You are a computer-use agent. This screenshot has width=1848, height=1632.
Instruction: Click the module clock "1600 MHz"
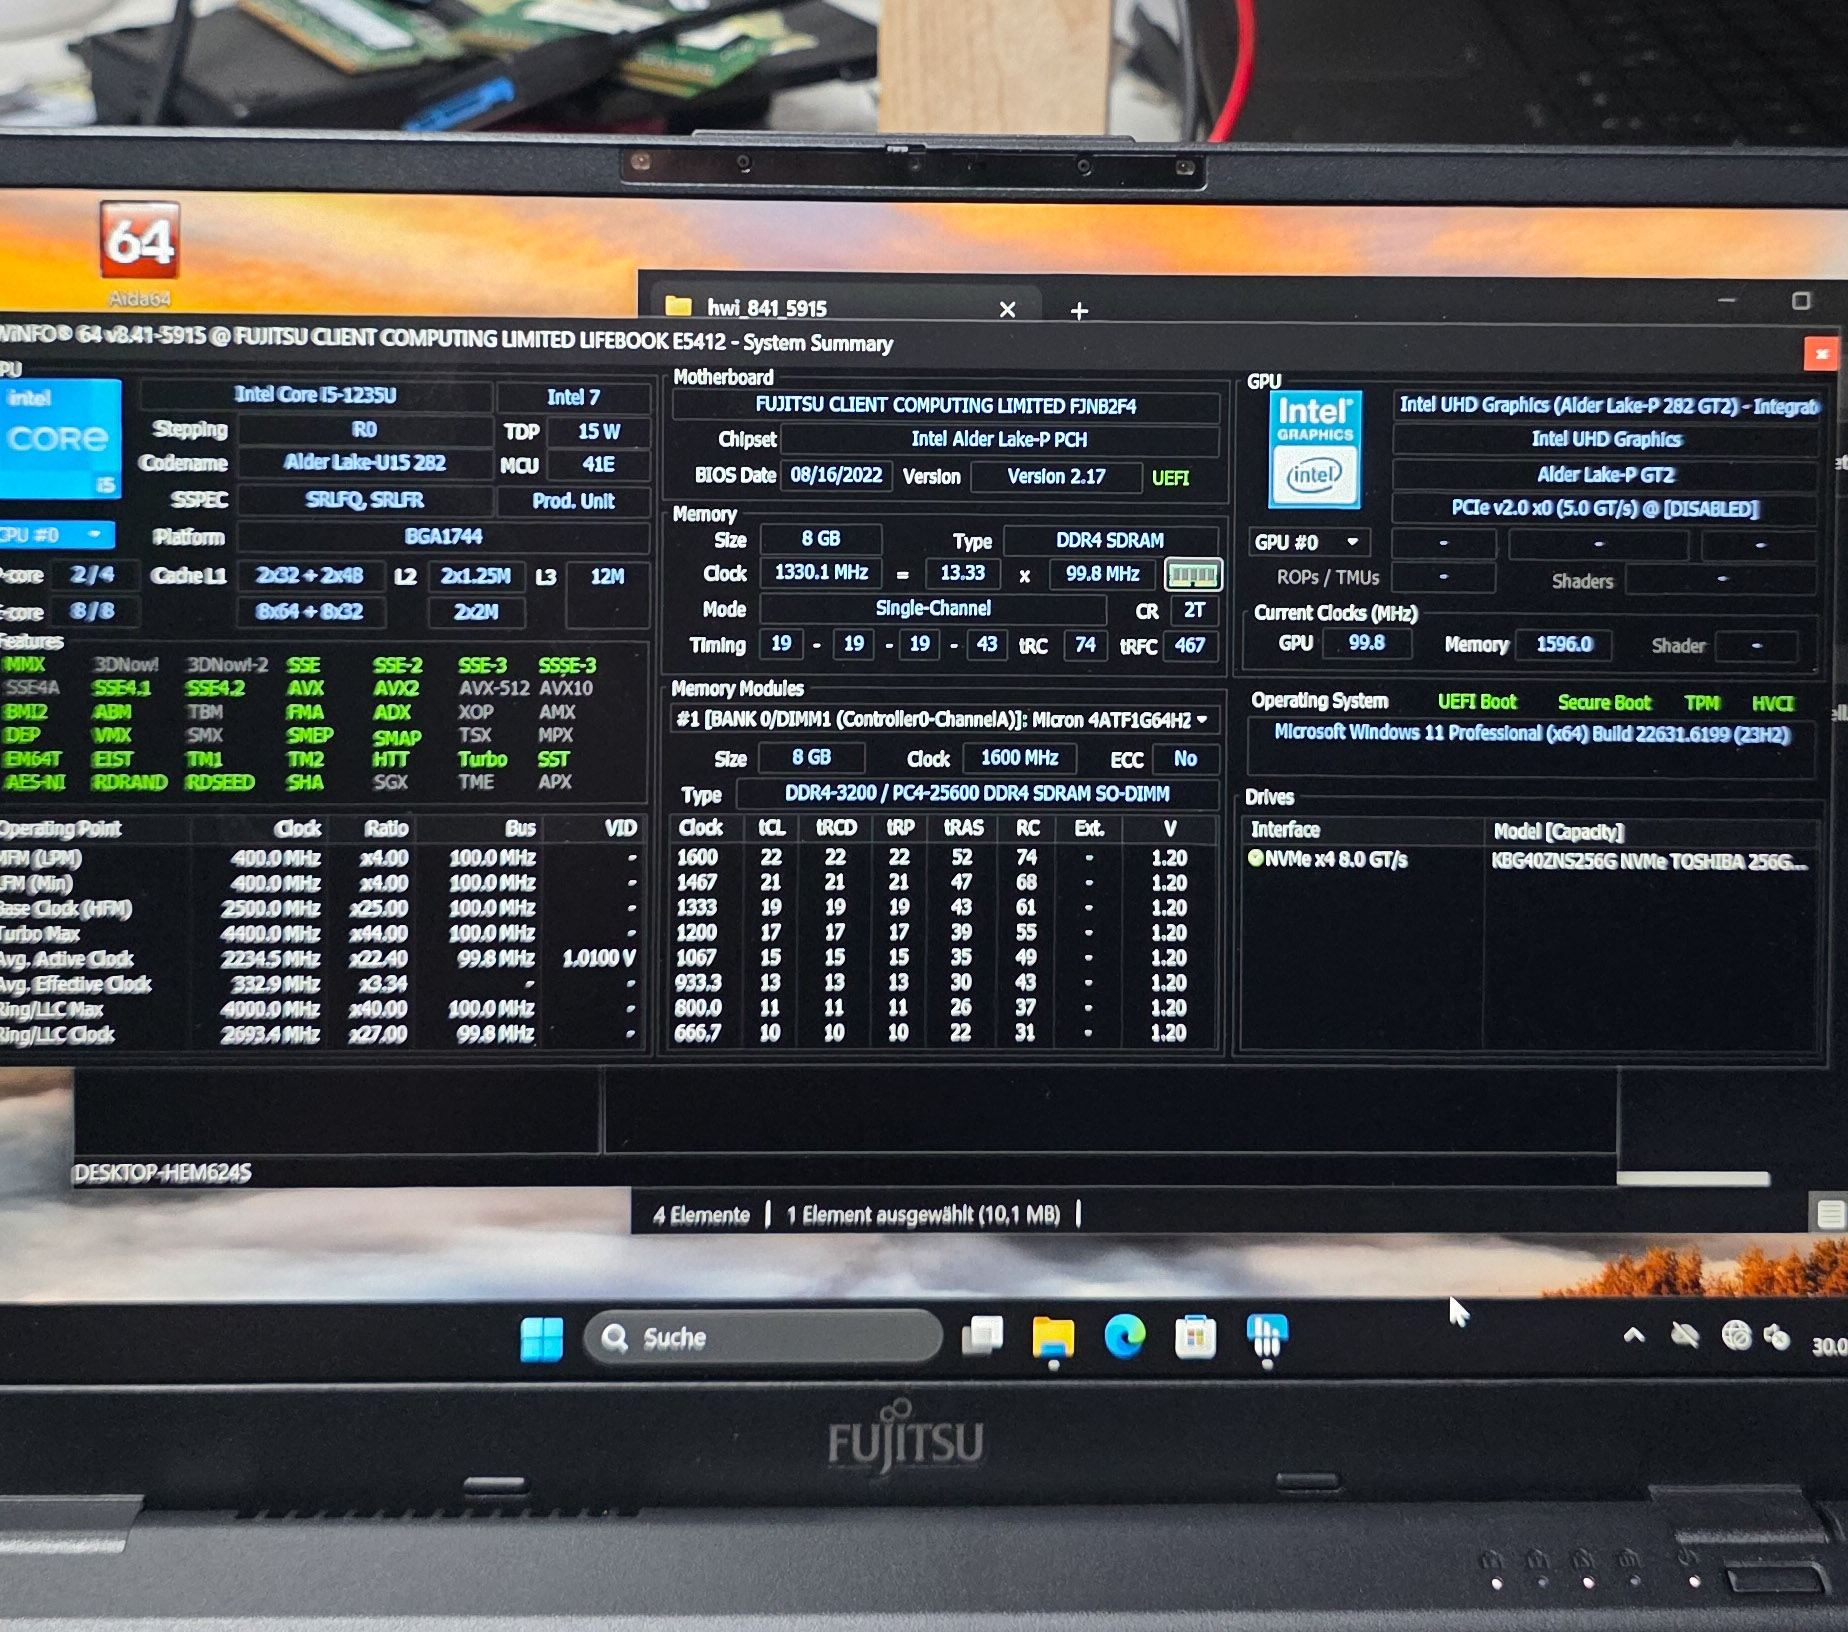pyautogui.click(x=1019, y=758)
